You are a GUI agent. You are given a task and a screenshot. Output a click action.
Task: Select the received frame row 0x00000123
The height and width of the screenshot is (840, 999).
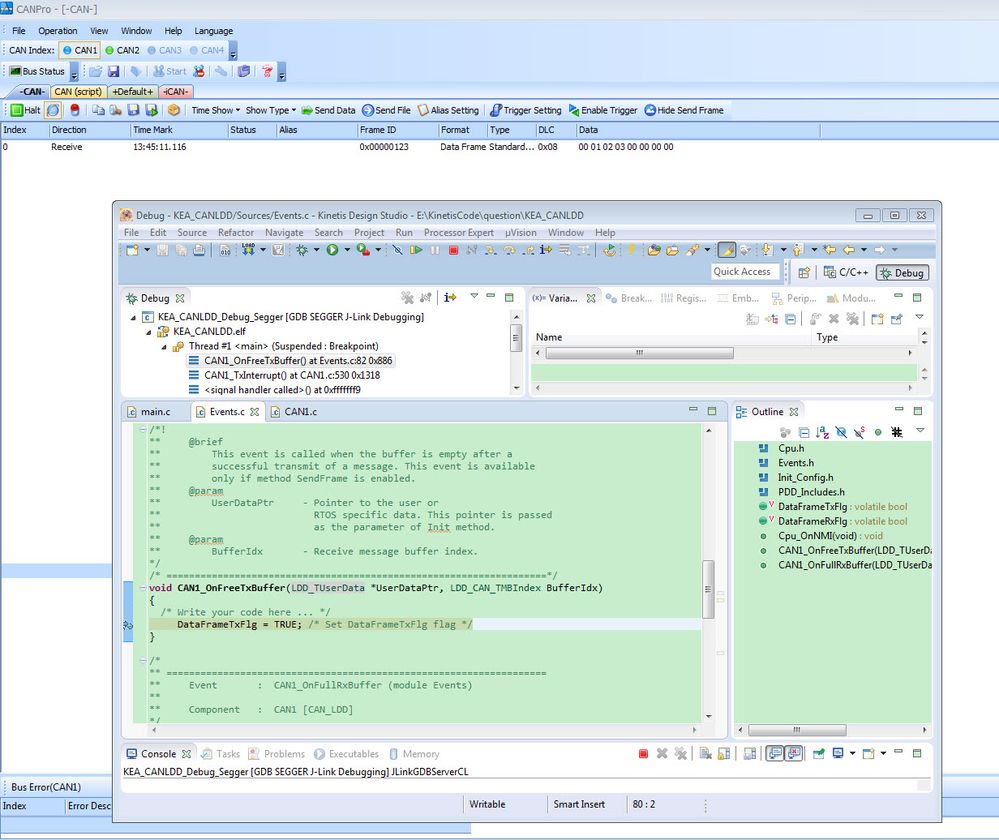click(x=410, y=147)
